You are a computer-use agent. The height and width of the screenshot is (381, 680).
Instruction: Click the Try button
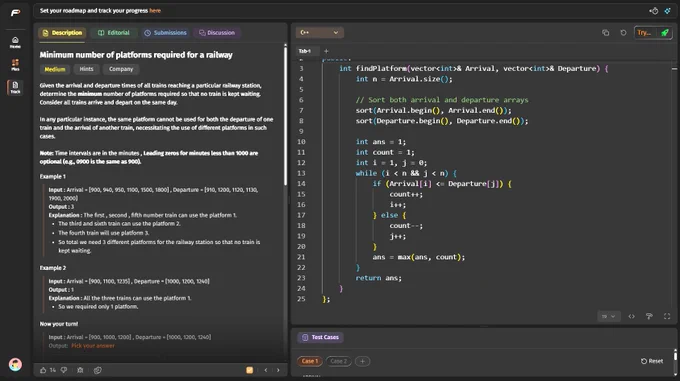(644, 33)
